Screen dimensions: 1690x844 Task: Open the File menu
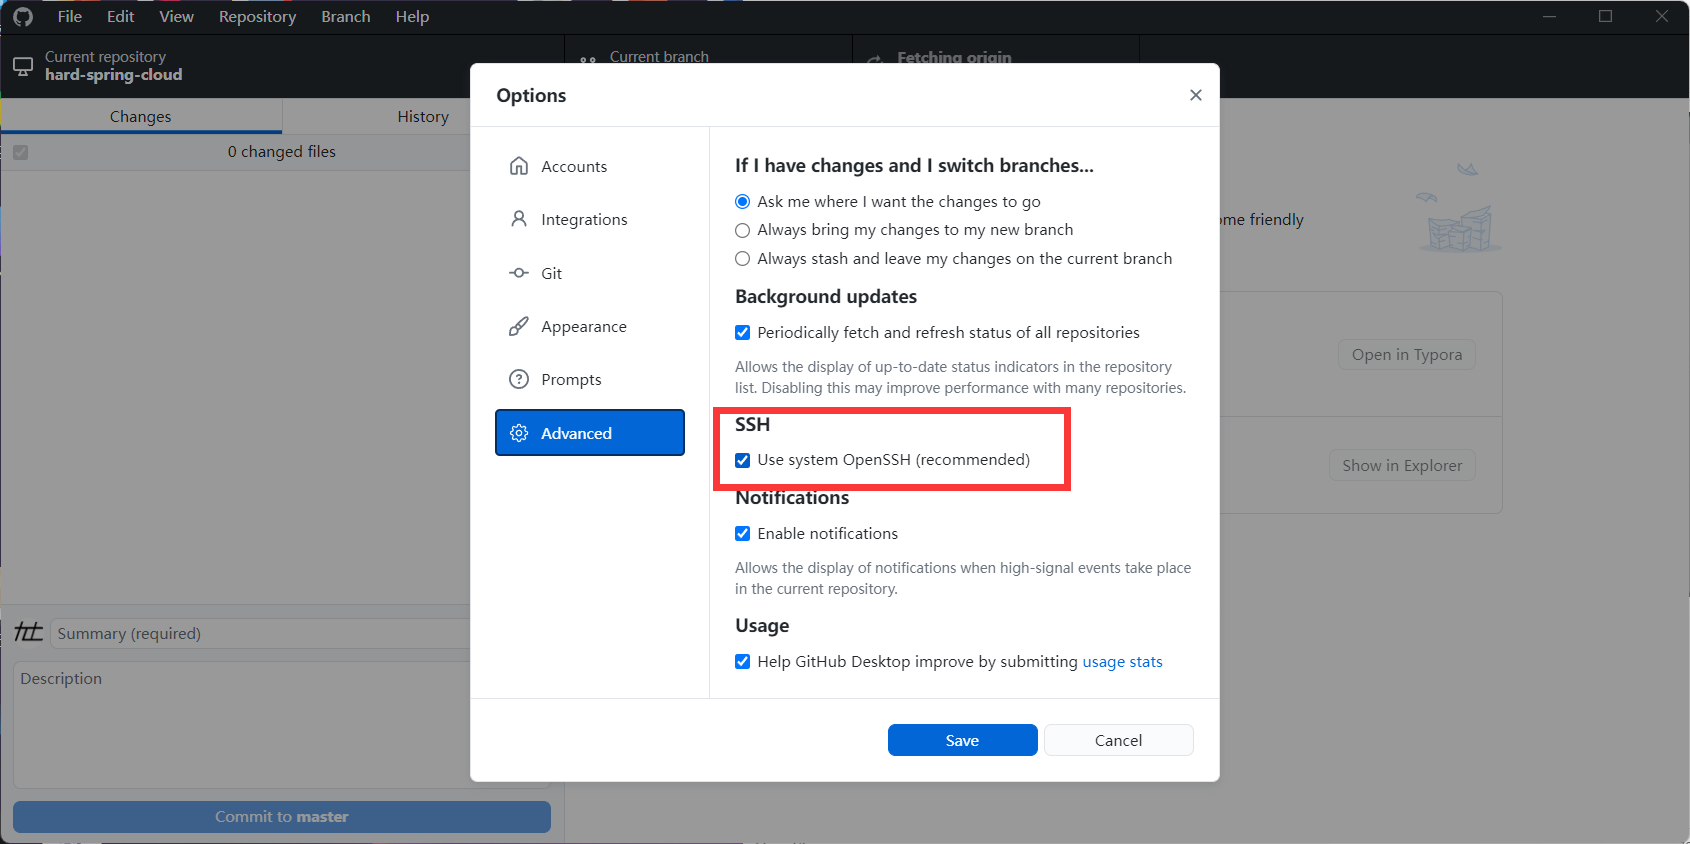click(70, 17)
